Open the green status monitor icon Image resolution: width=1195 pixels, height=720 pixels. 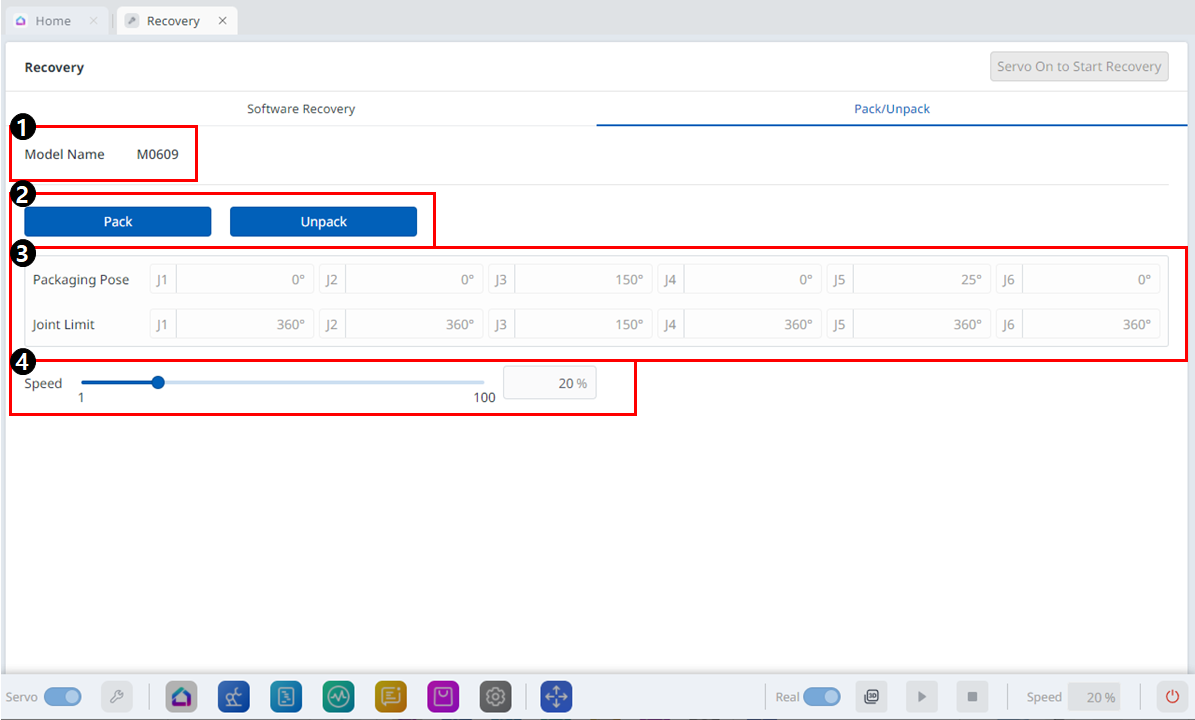tap(338, 696)
